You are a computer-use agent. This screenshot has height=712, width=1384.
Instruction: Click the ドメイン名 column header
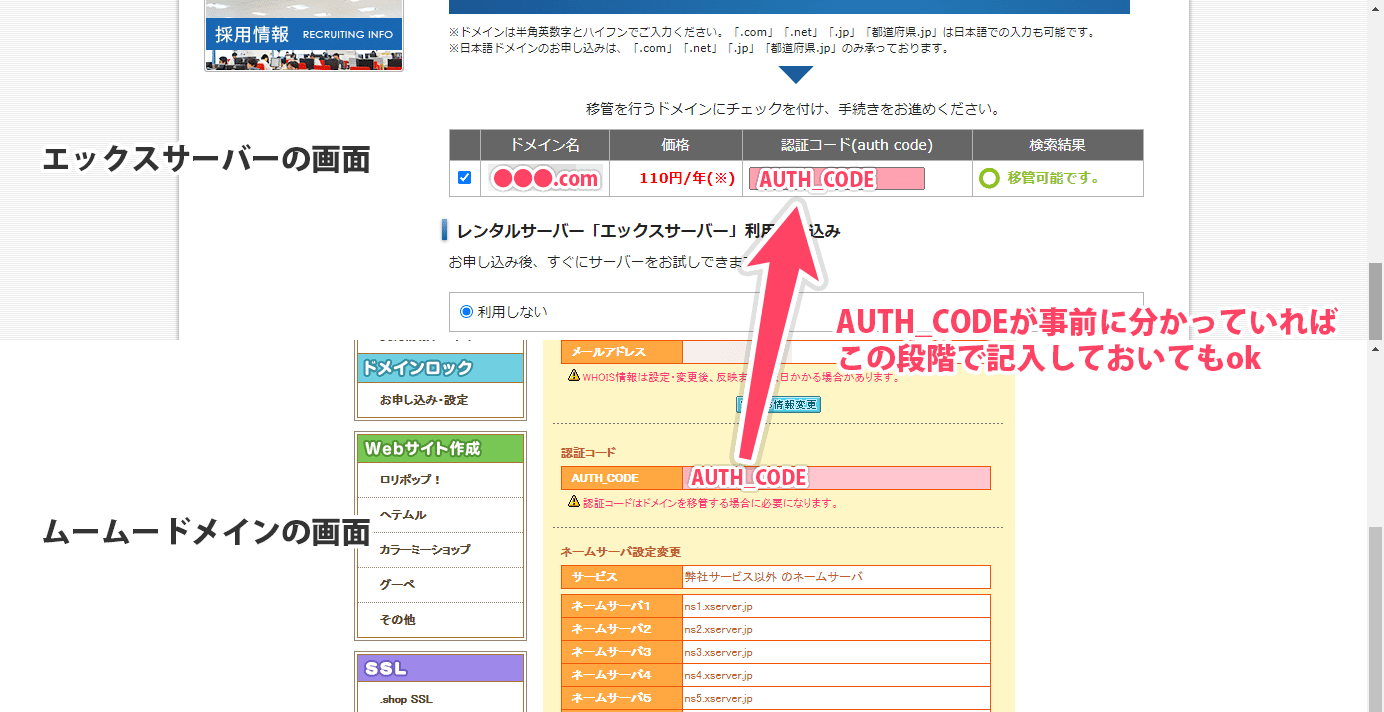tap(545, 145)
